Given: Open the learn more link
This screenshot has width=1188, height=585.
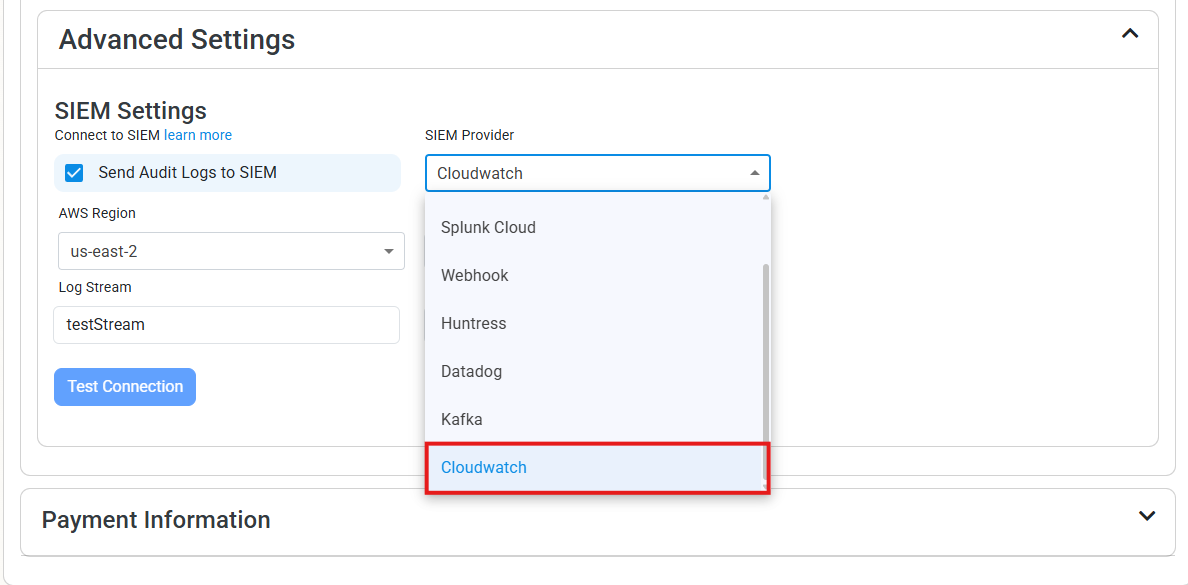Looking at the screenshot, I should click(x=197, y=135).
